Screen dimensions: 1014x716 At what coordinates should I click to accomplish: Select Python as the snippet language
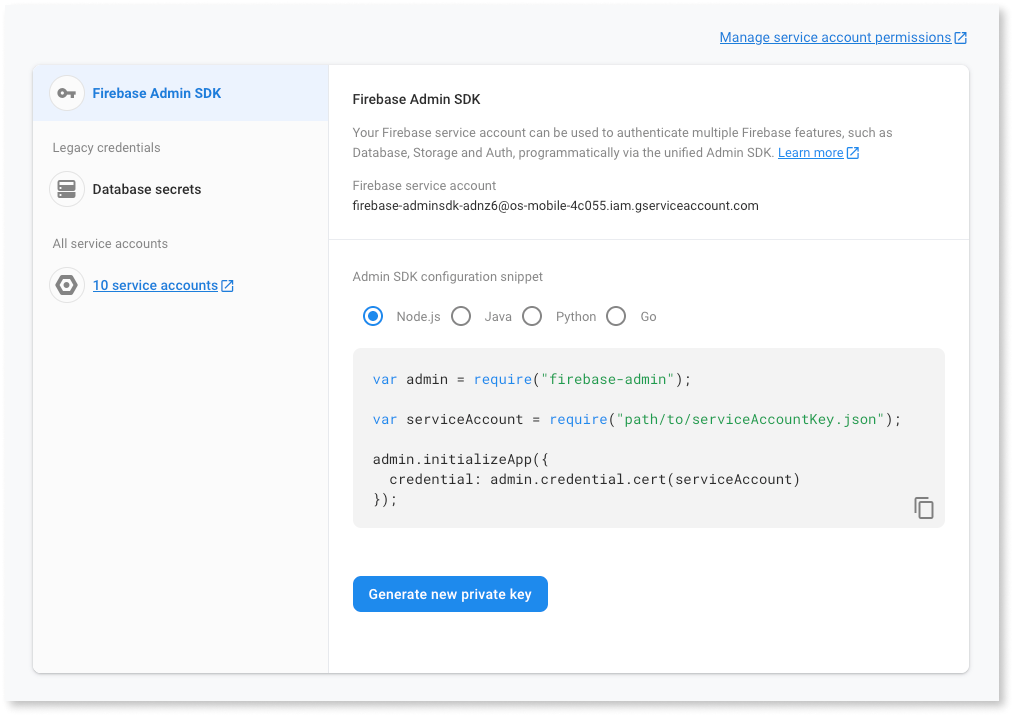click(531, 316)
